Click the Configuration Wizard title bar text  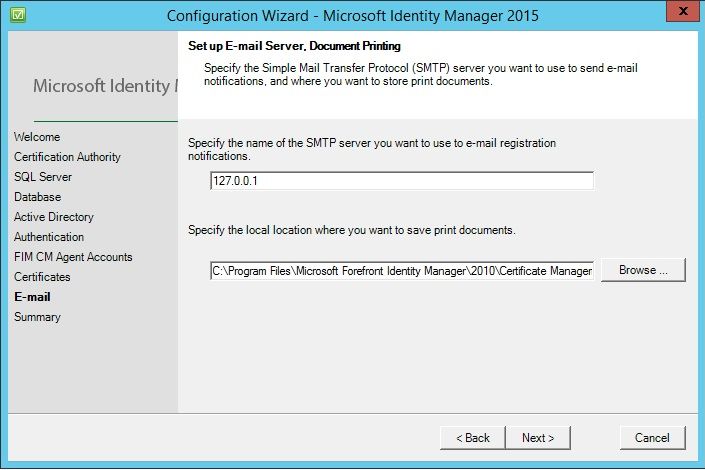352,16
